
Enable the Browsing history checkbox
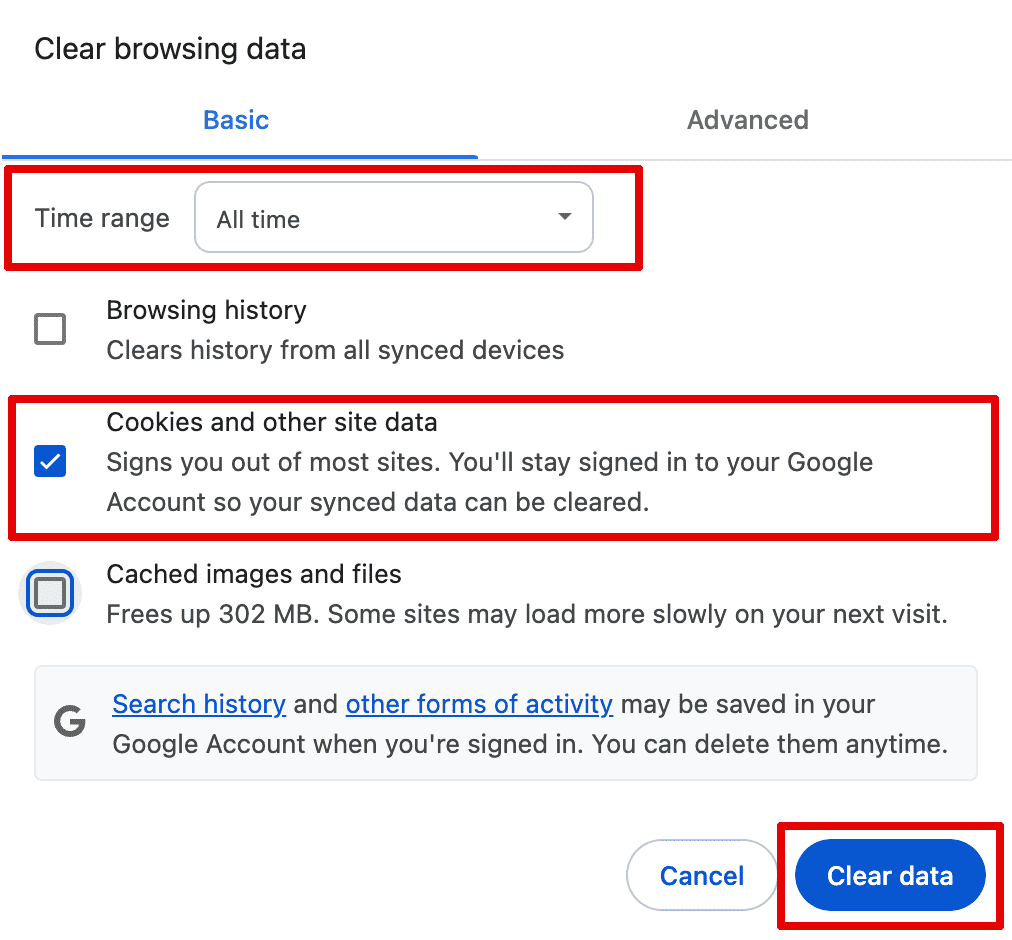click(50, 329)
